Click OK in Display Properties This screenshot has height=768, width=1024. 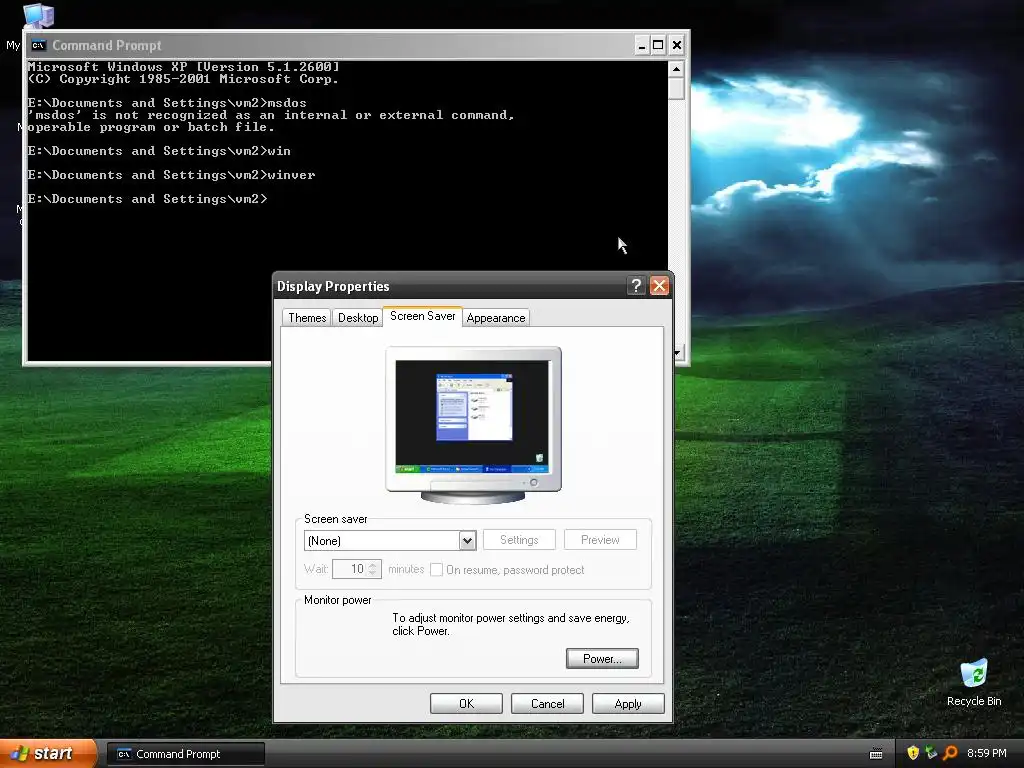[x=466, y=703]
